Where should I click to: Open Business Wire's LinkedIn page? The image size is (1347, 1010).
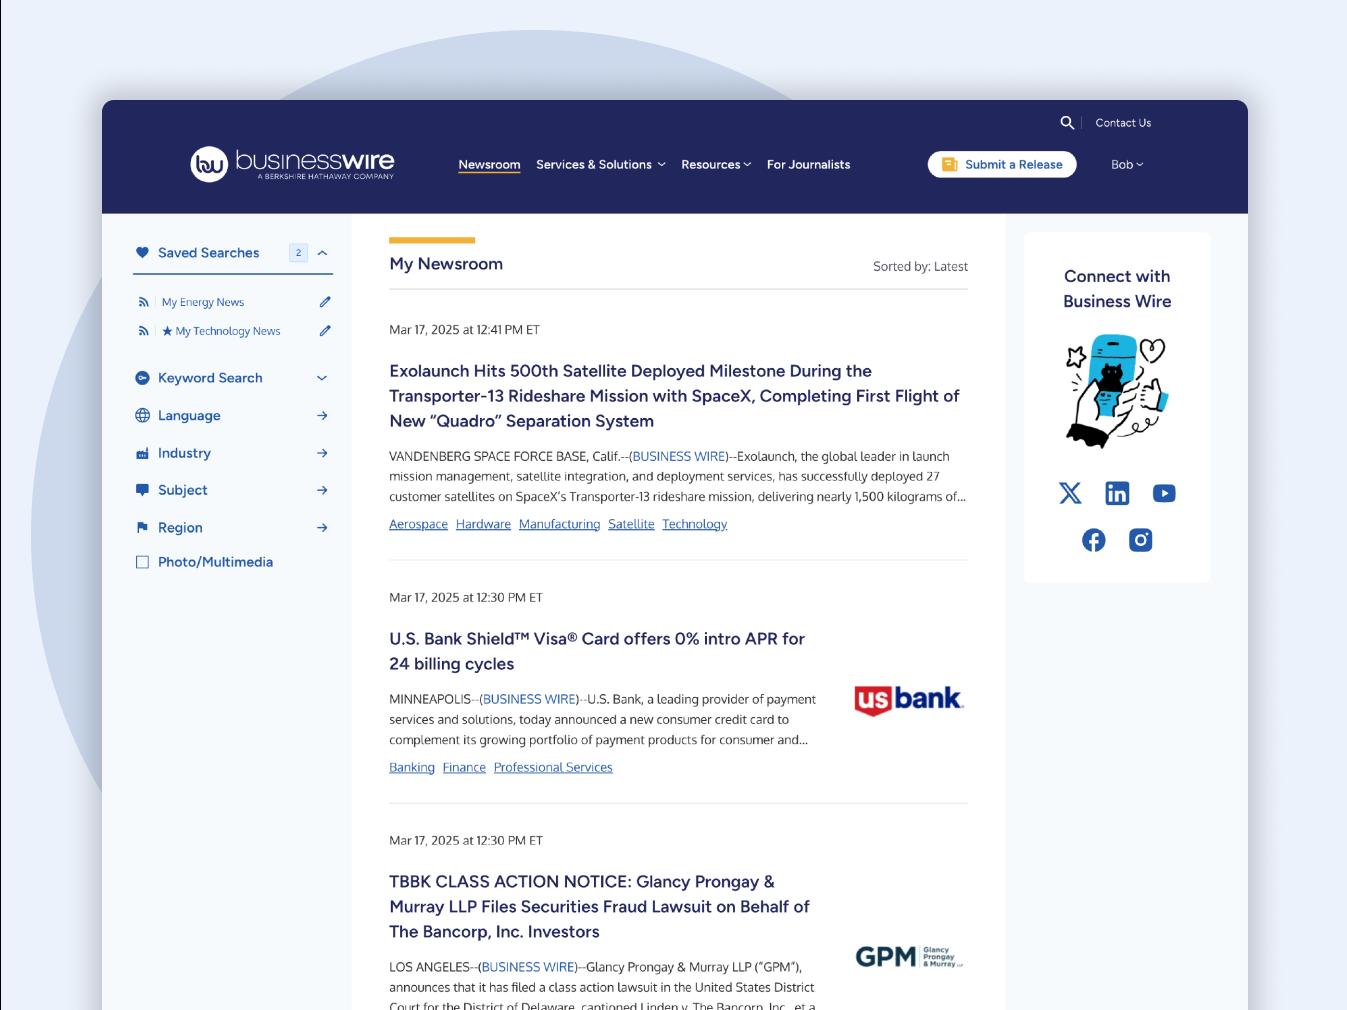(x=1116, y=492)
